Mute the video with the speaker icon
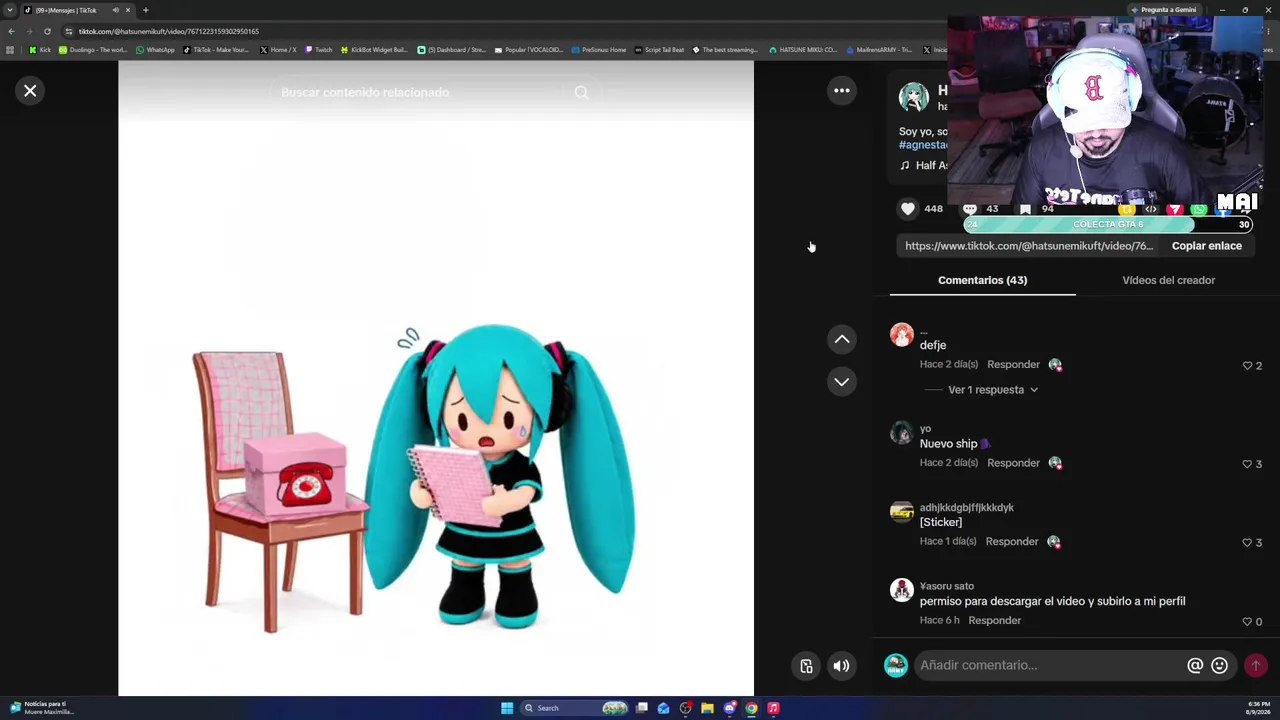This screenshot has height=720, width=1280. [x=842, y=666]
